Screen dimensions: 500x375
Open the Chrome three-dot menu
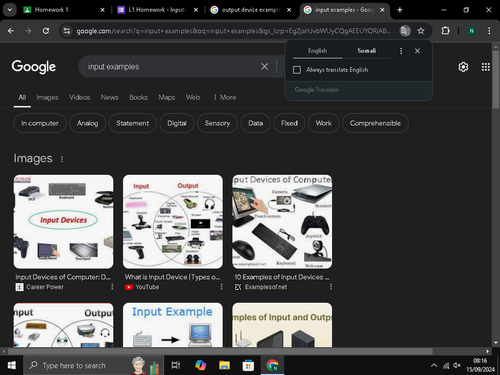point(489,31)
